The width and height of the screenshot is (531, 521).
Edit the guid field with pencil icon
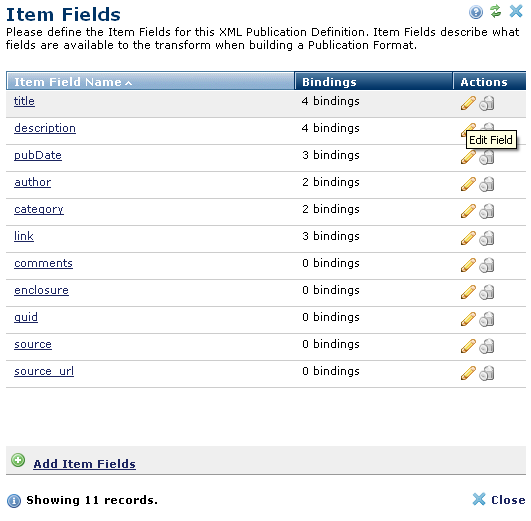(x=468, y=319)
